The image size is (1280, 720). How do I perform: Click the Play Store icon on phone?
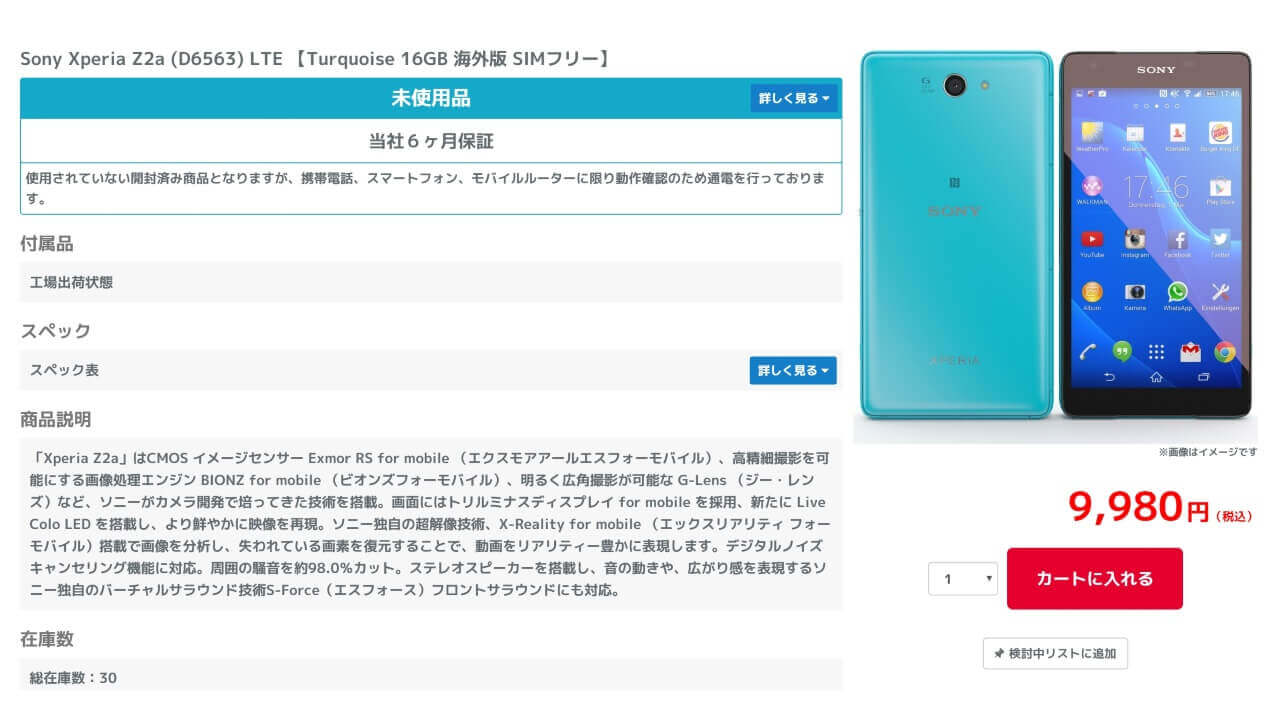[x=1220, y=186]
